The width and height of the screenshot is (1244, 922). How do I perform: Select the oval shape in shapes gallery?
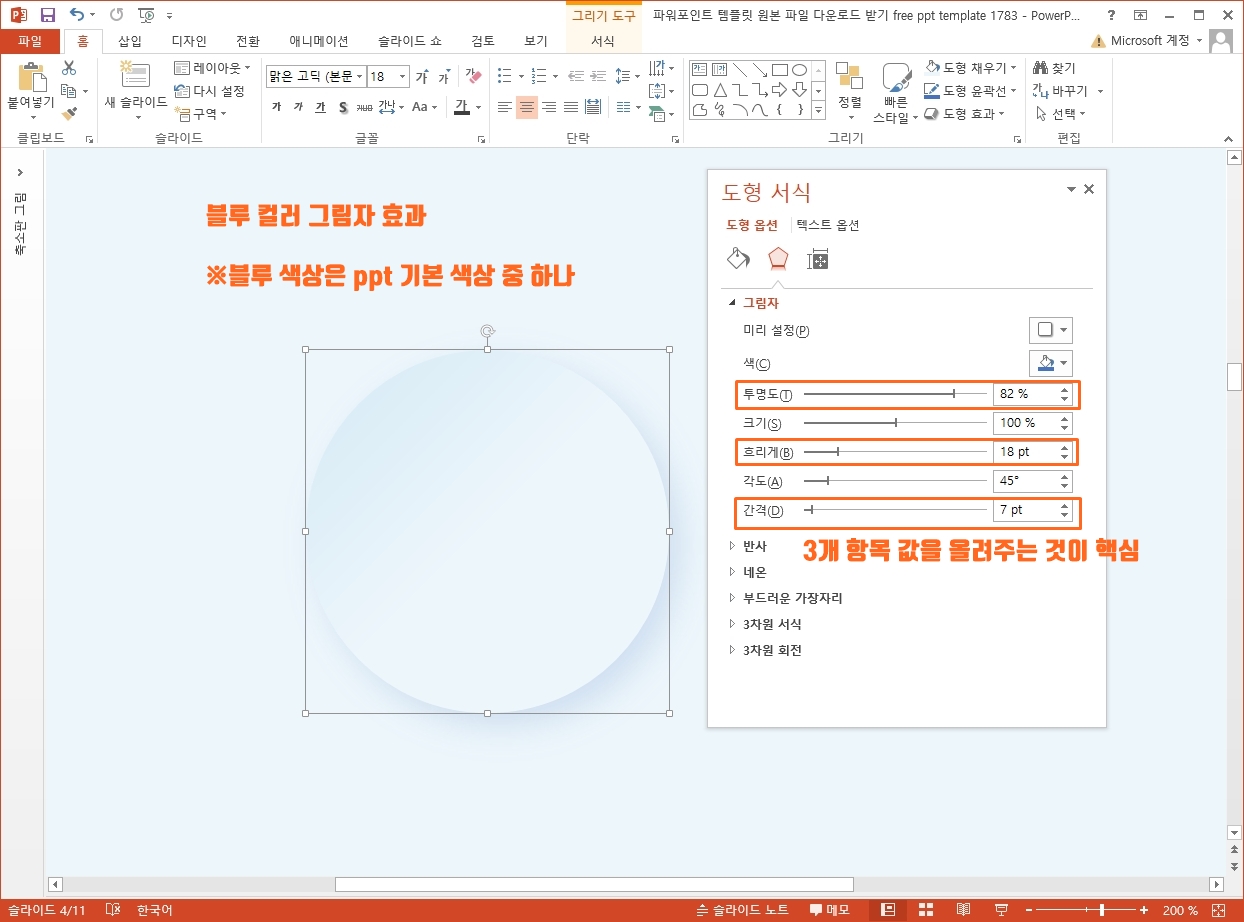click(799, 70)
